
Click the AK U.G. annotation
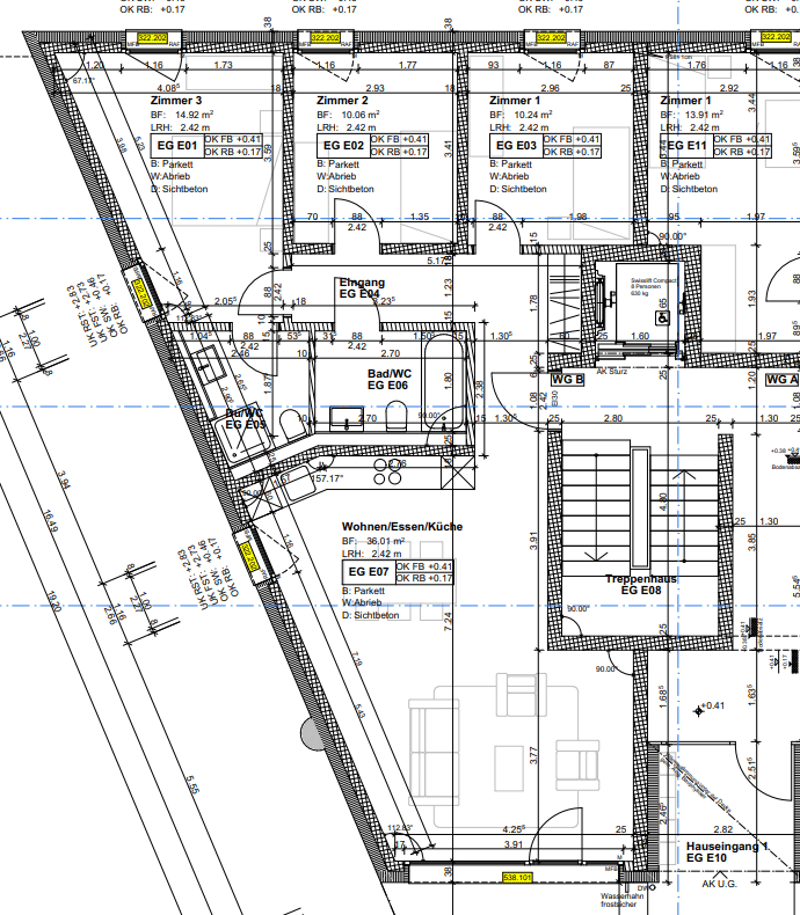719,884
